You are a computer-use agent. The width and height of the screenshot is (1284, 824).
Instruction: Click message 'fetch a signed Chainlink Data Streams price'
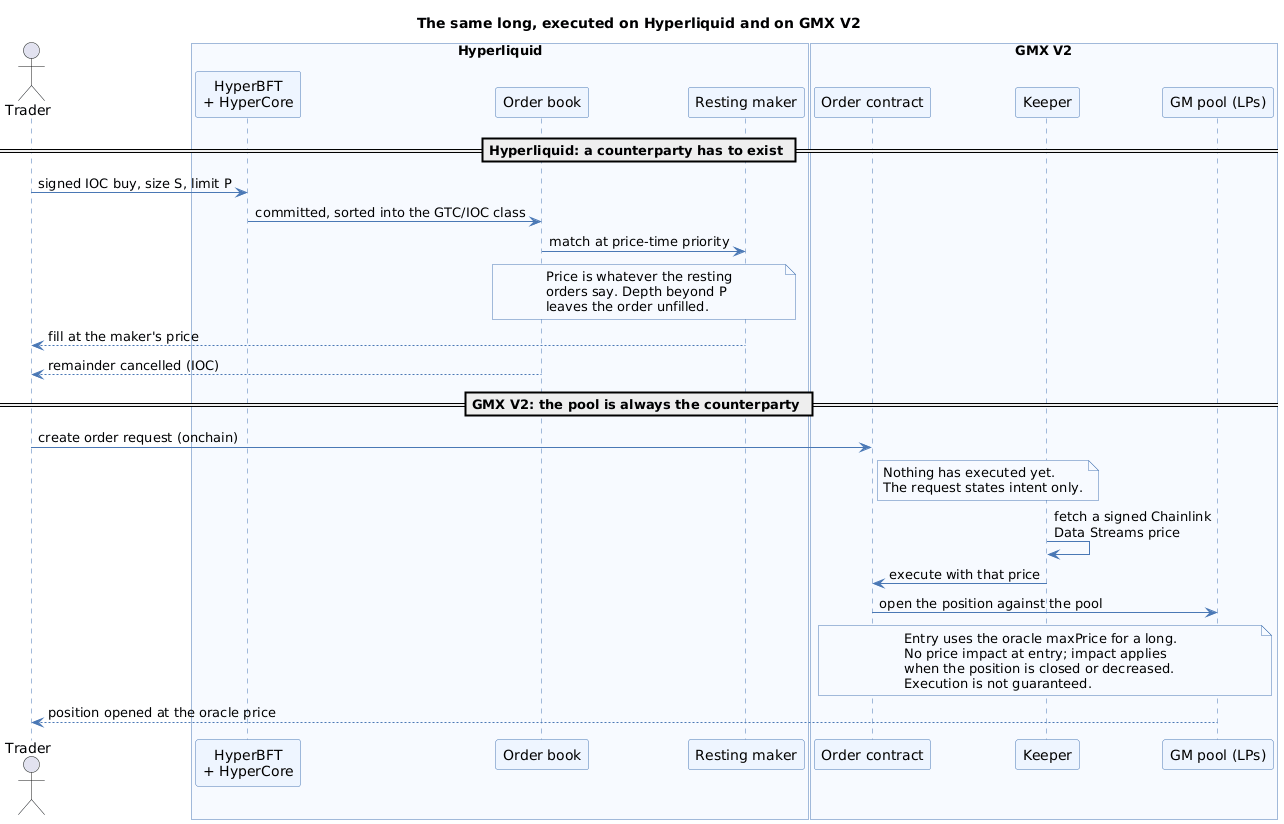1132,525
